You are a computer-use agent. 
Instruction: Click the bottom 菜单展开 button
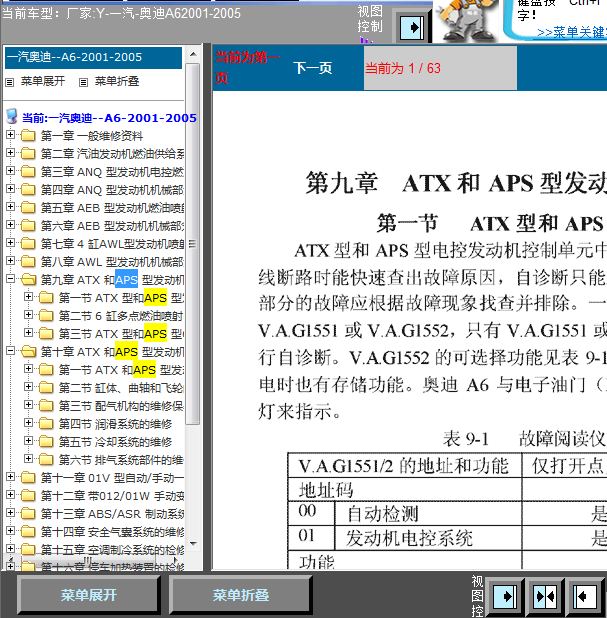pos(88,595)
